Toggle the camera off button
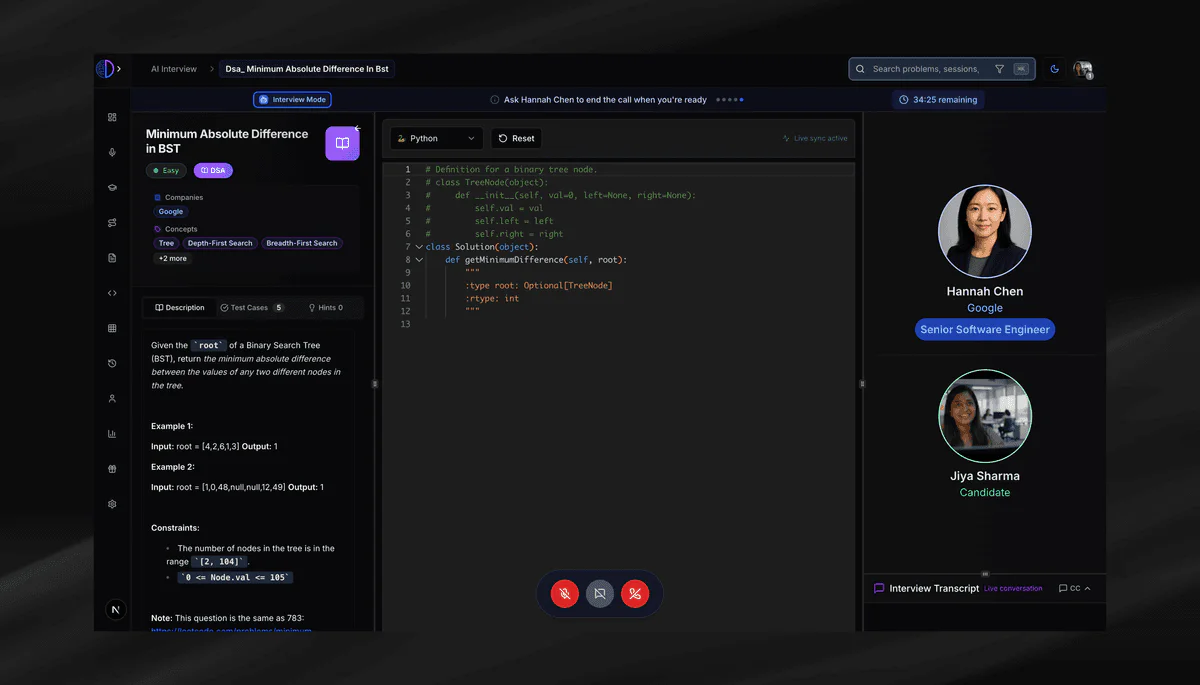This screenshot has height=685, width=1200. tap(600, 593)
